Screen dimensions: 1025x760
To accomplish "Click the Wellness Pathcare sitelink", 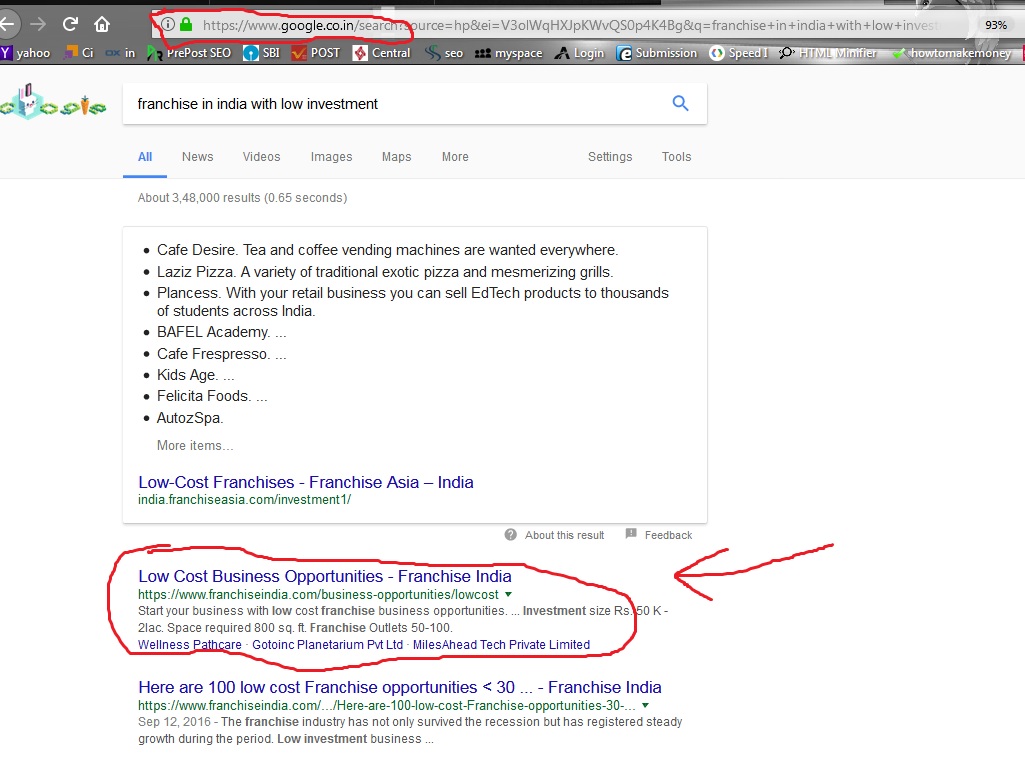I will [x=190, y=644].
